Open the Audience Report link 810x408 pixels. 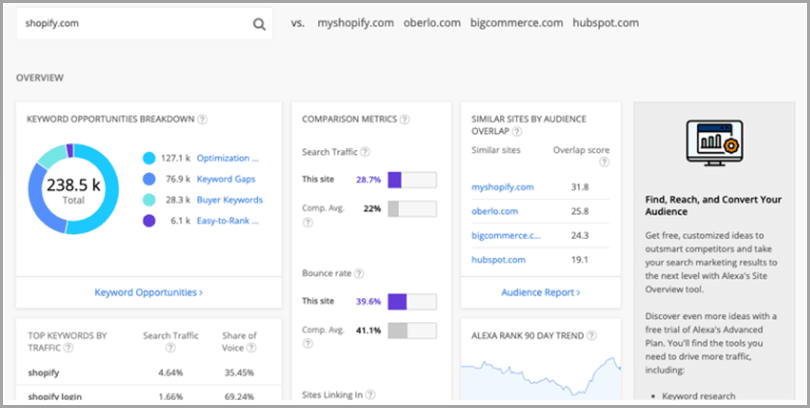click(x=541, y=292)
